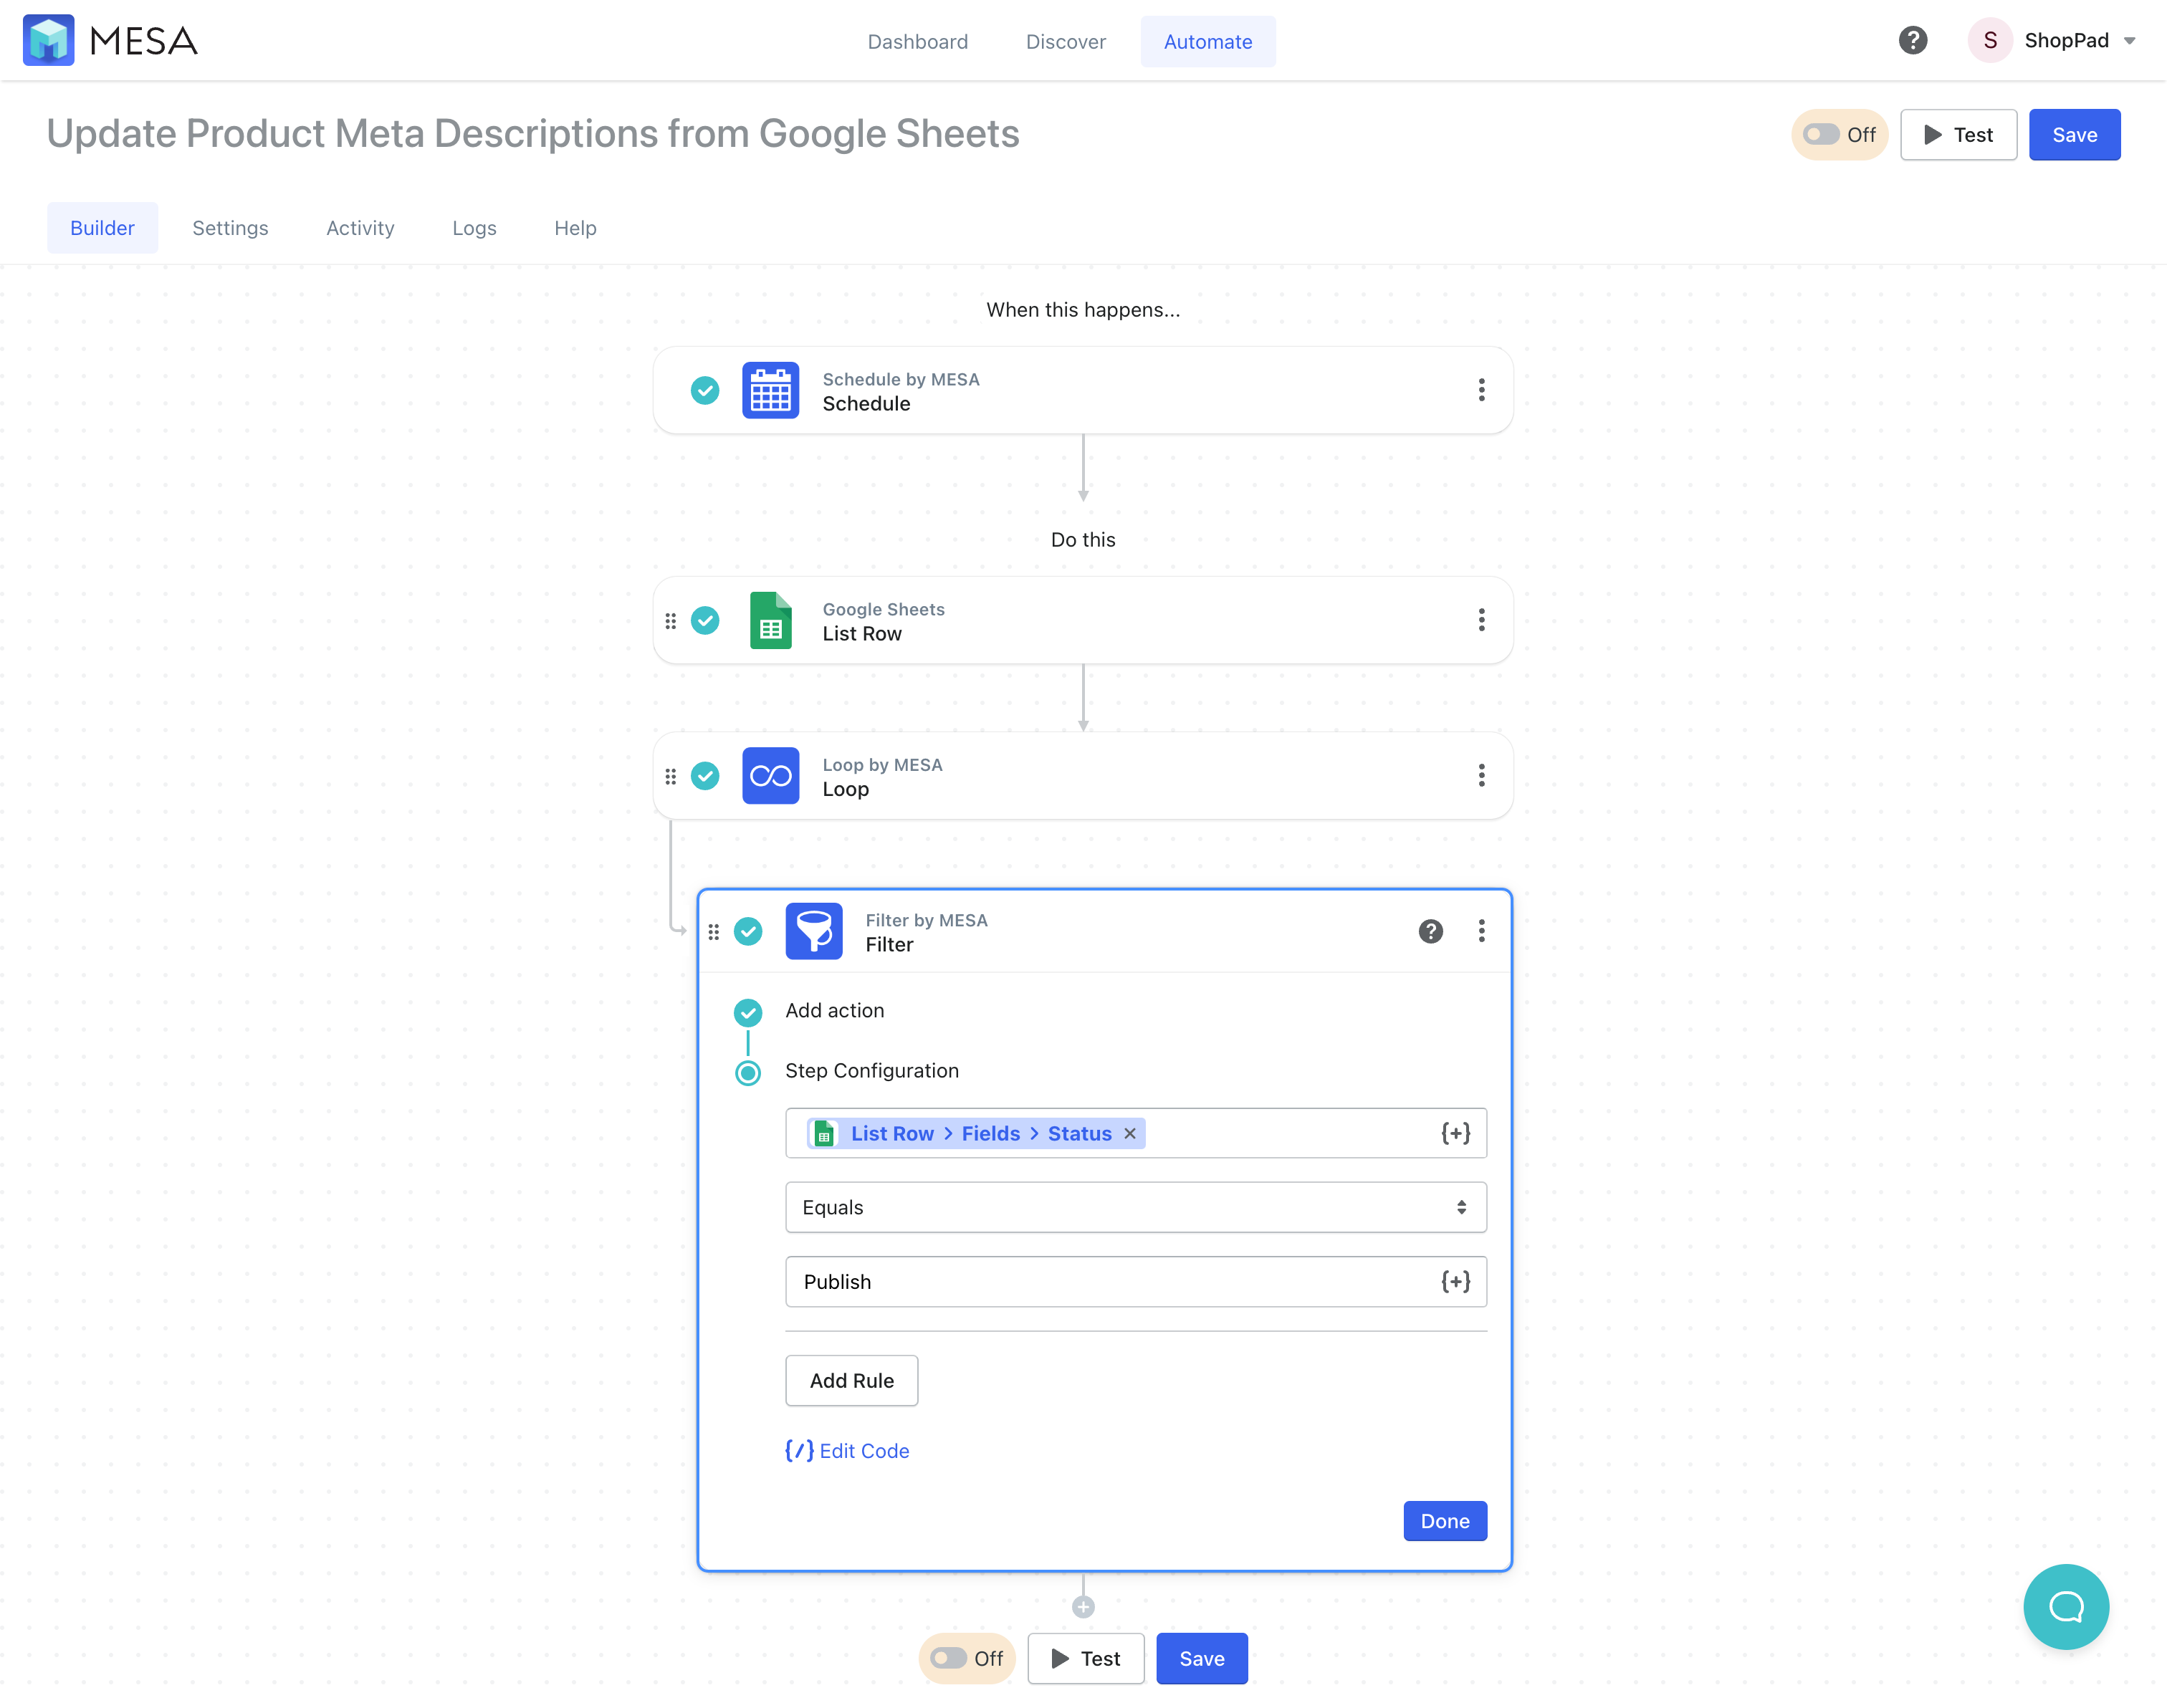Screen dimensions: 2167x1708
Task: Click the Google Sheets List Row icon
Action: [770, 620]
